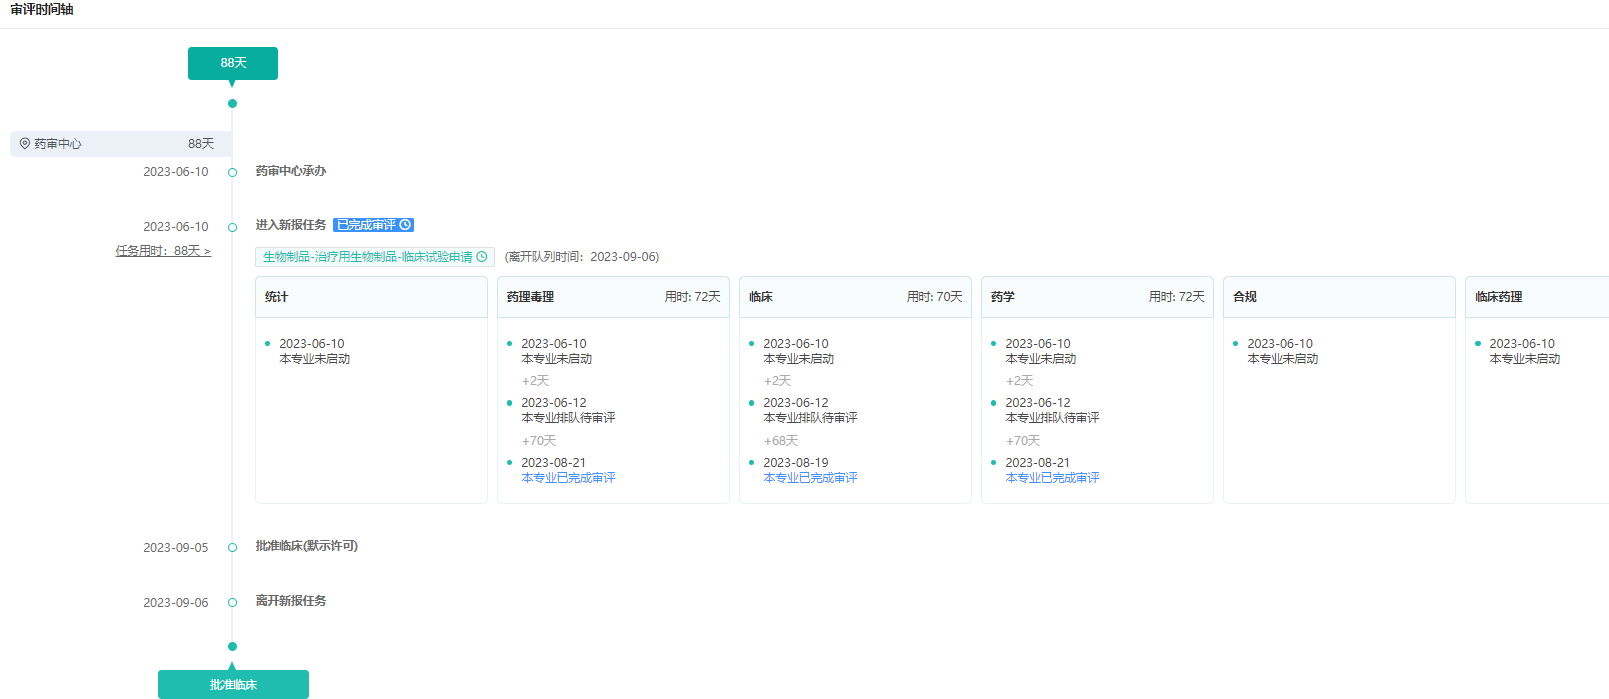Screen dimensions: 1609x699
Task: Open the 生物制品-治疗用生物制品-临床试验申请 tag
Action: pyautogui.click(x=367, y=257)
